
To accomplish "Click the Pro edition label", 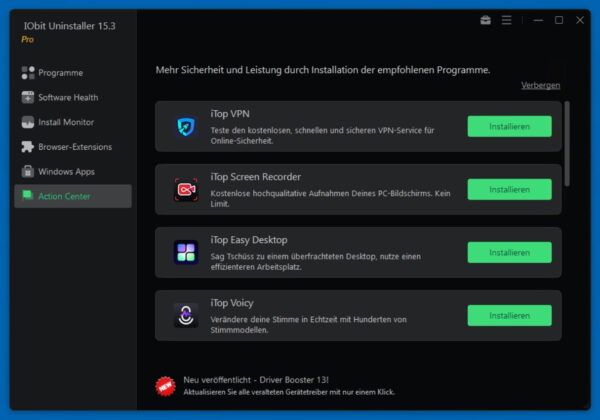I will [x=28, y=39].
